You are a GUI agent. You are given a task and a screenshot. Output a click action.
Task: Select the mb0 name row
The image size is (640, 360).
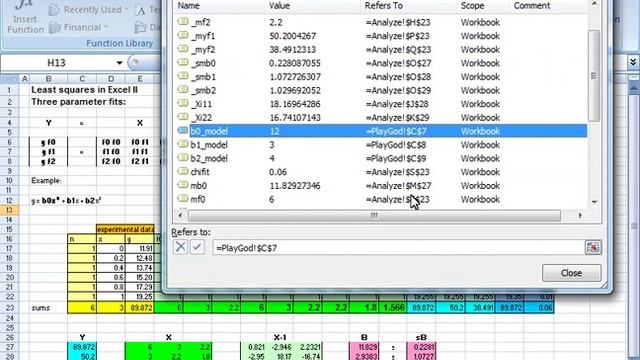(381, 186)
